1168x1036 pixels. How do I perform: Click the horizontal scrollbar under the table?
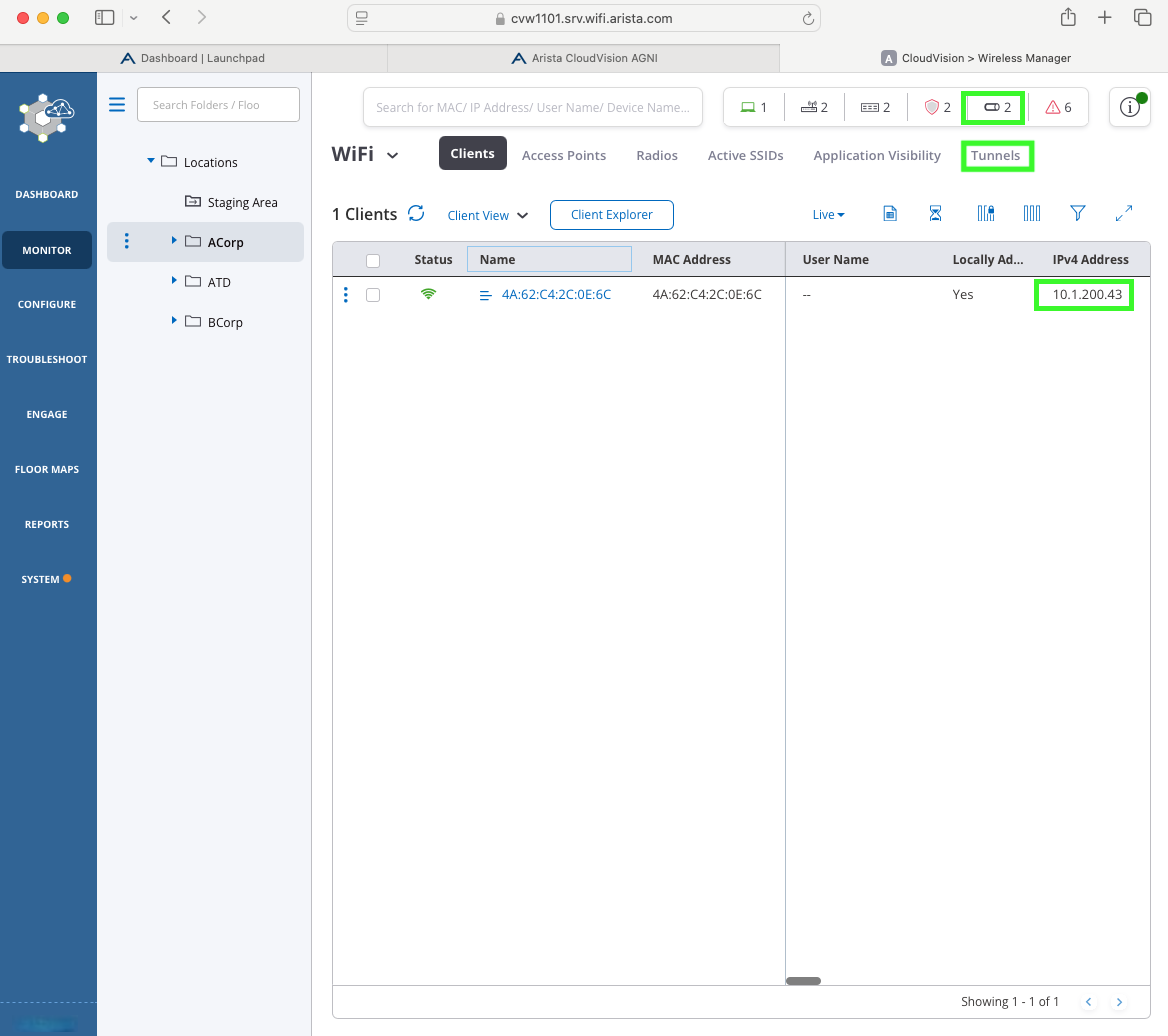(x=803, y=981)
